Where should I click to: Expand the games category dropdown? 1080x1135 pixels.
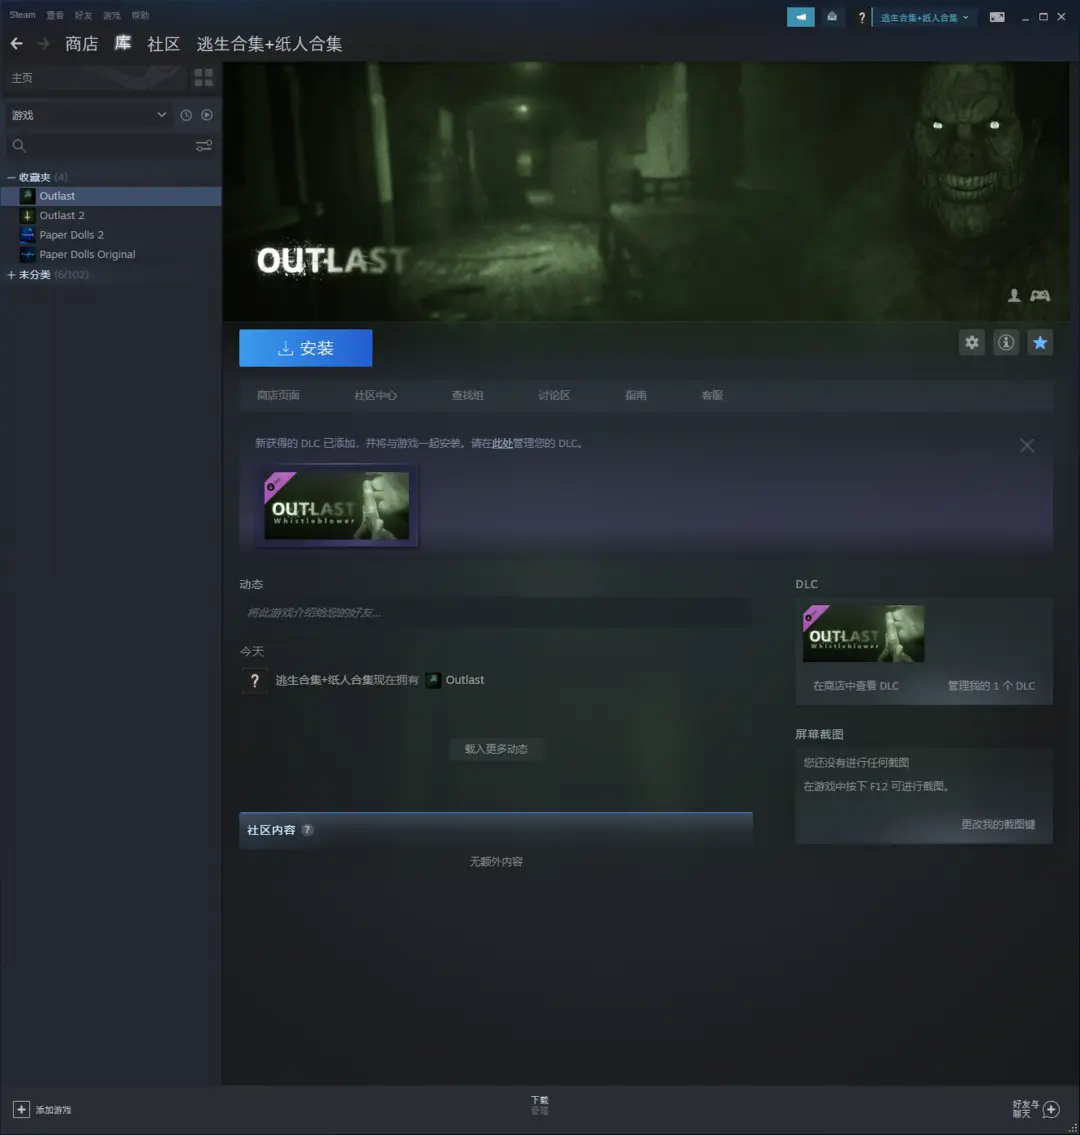pos(88,115)
